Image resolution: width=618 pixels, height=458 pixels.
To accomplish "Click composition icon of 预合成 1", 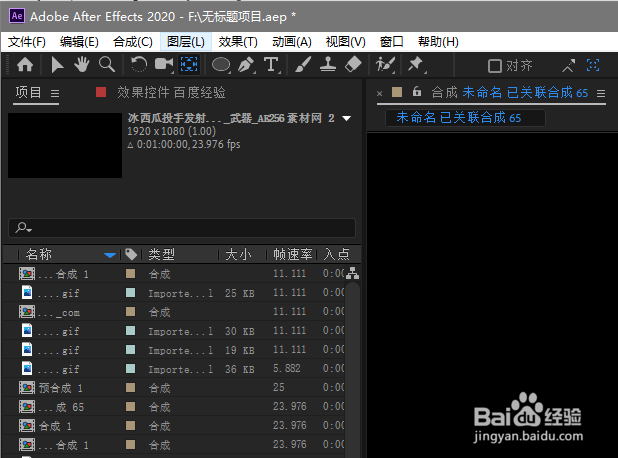I will (x=27, y=388).
